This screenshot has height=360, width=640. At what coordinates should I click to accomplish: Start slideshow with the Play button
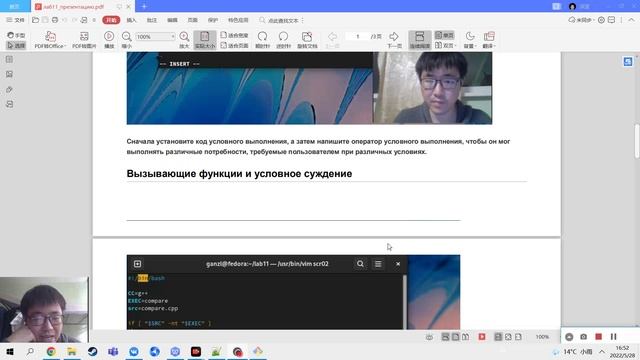[x=109, y=40]
